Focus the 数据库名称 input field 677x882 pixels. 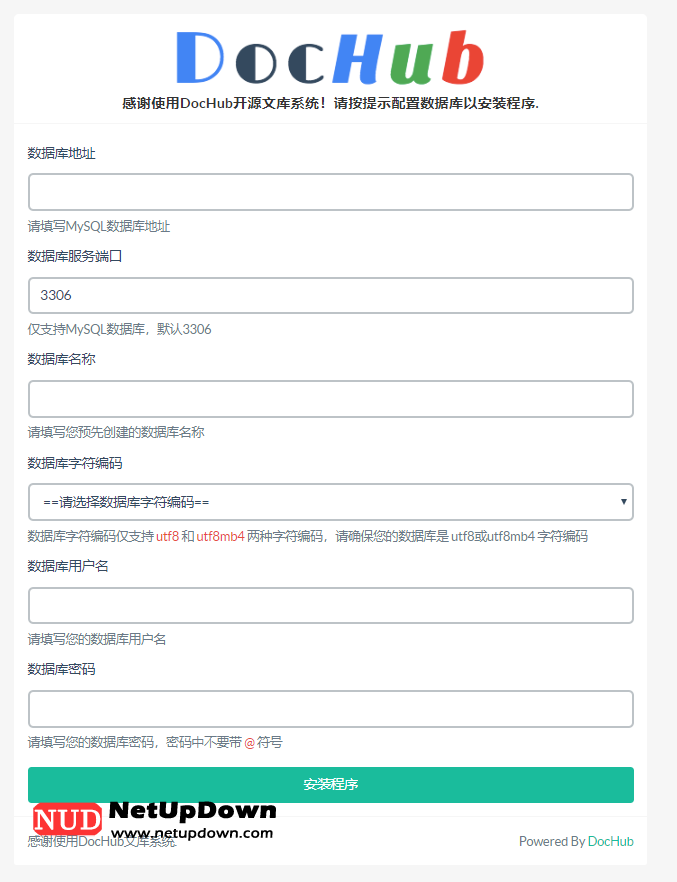point(331,399)
